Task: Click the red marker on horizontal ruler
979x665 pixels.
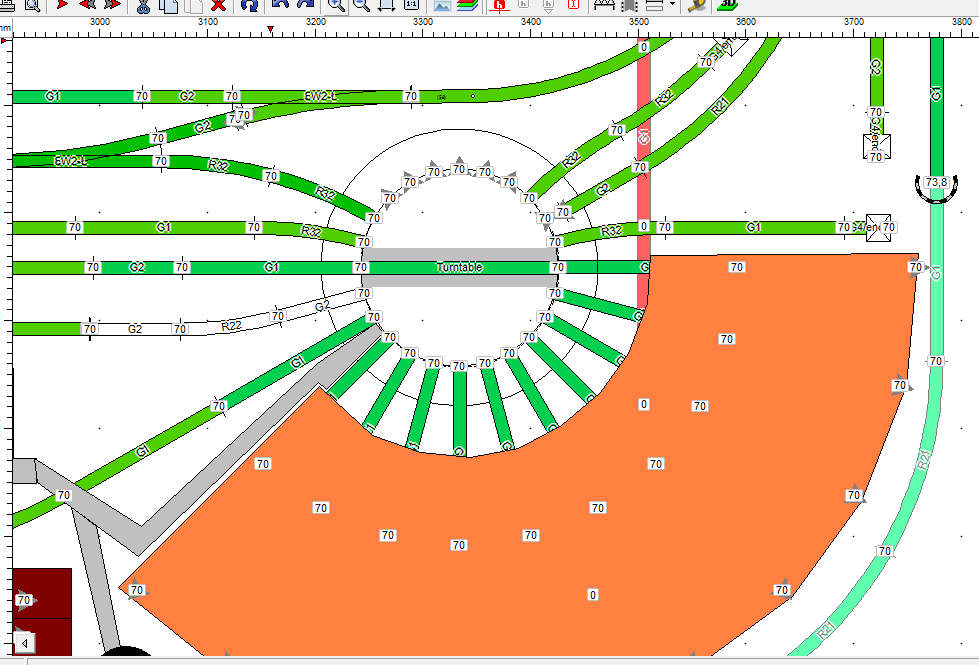Action: tap(270, 31)
